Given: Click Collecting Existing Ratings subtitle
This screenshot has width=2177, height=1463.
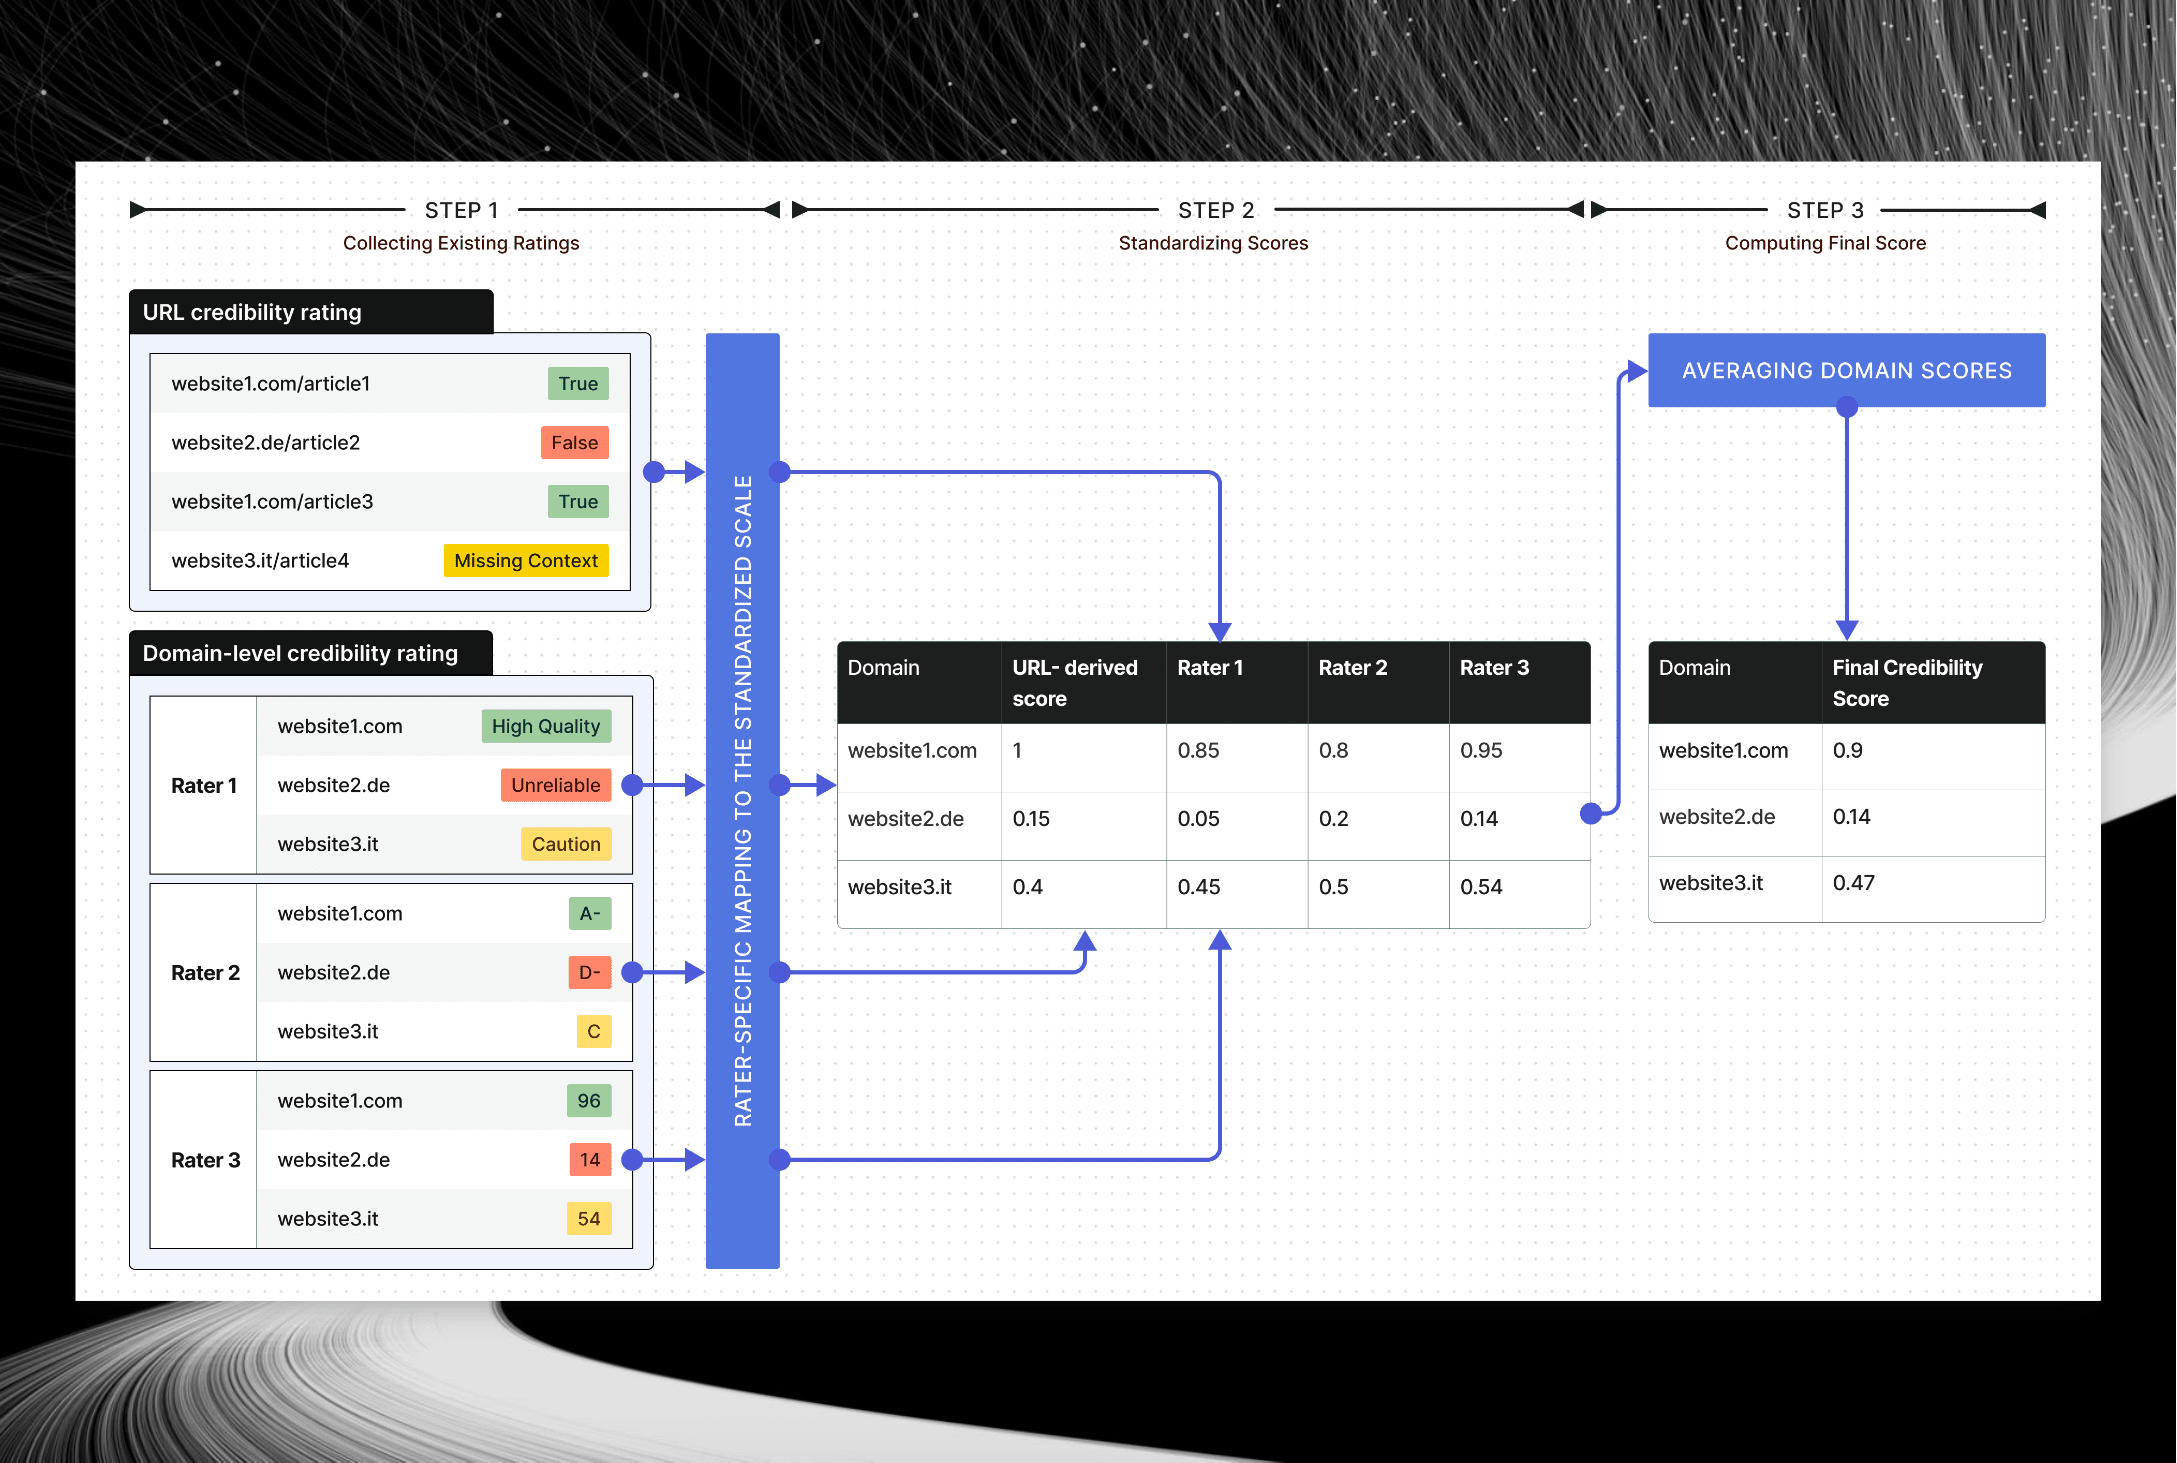Looking at the screenshot, I should [x=461, y=243].
